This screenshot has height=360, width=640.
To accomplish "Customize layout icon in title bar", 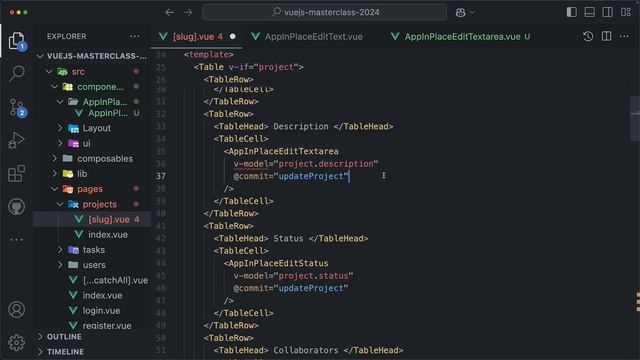I will pos(626,12).
